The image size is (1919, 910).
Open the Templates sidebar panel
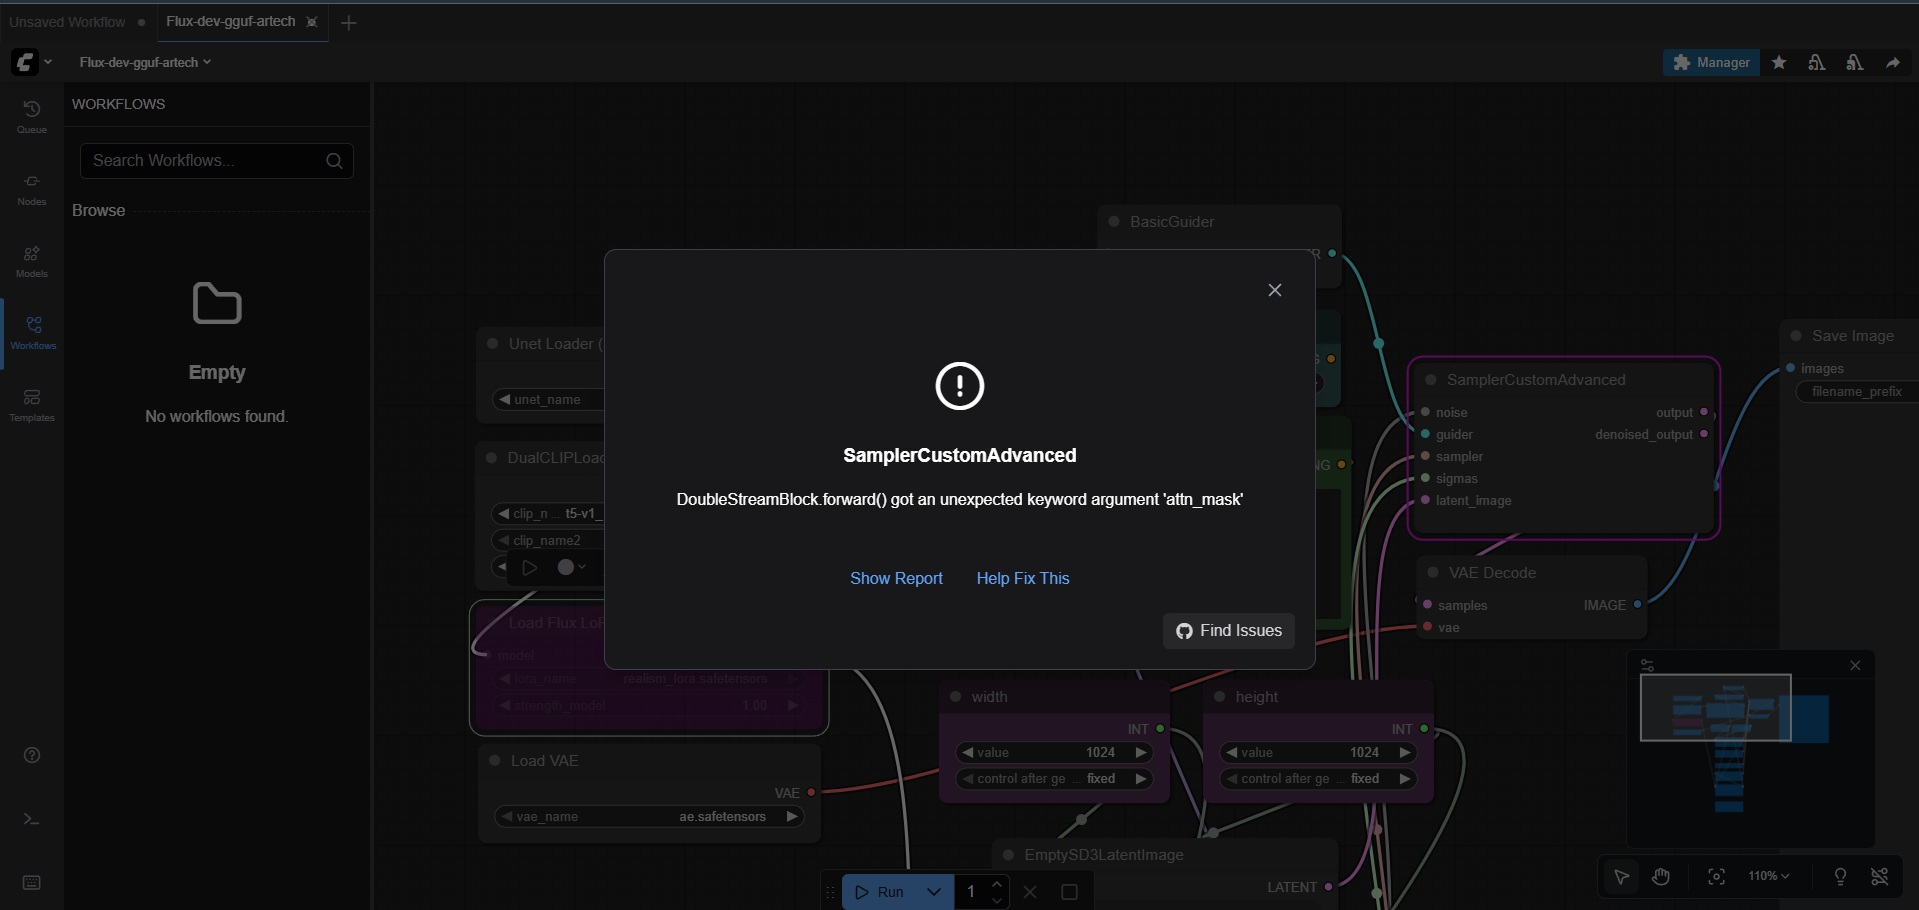tap(32, 404)
